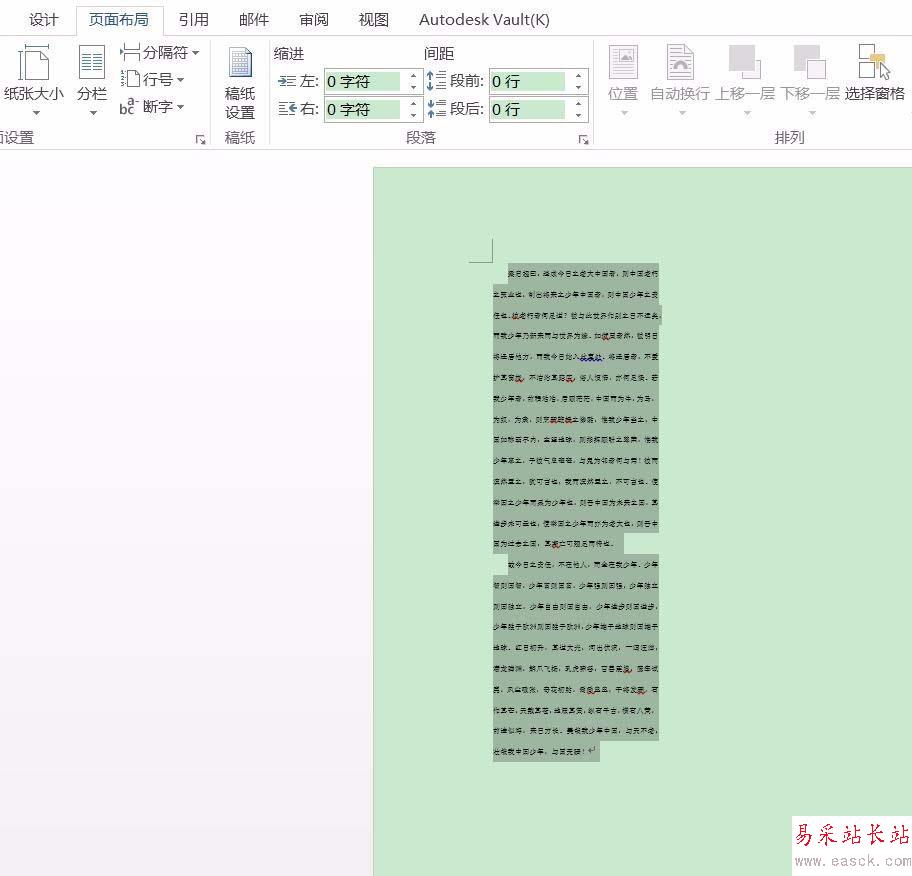912x876 pixels.
Task: Select the 页面布局 tab
Action: [x=119, y=20]
